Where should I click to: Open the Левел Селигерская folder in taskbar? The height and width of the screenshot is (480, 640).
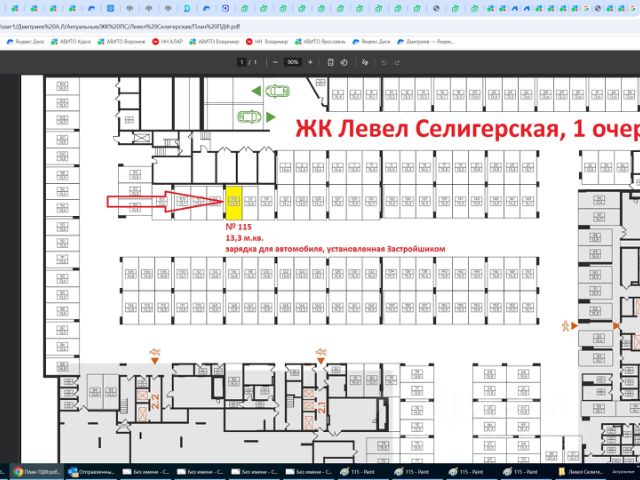[x=582, y=472]
